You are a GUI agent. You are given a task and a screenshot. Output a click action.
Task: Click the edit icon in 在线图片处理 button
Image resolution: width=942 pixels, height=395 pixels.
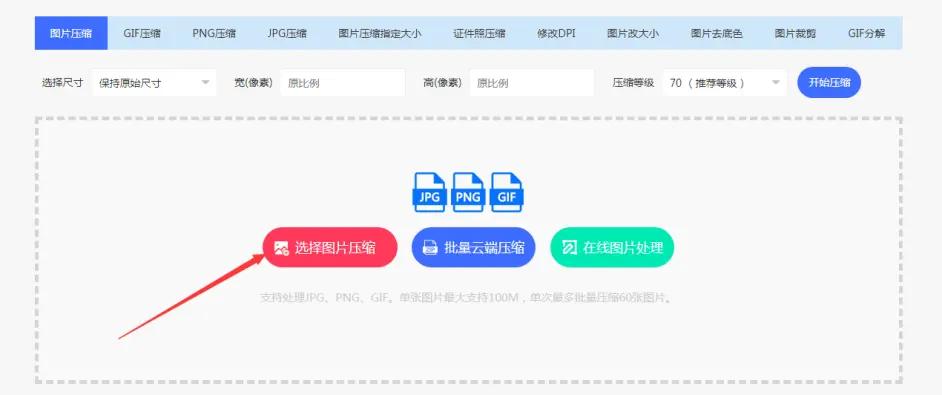pyautogui.click(x=570, y=248)
